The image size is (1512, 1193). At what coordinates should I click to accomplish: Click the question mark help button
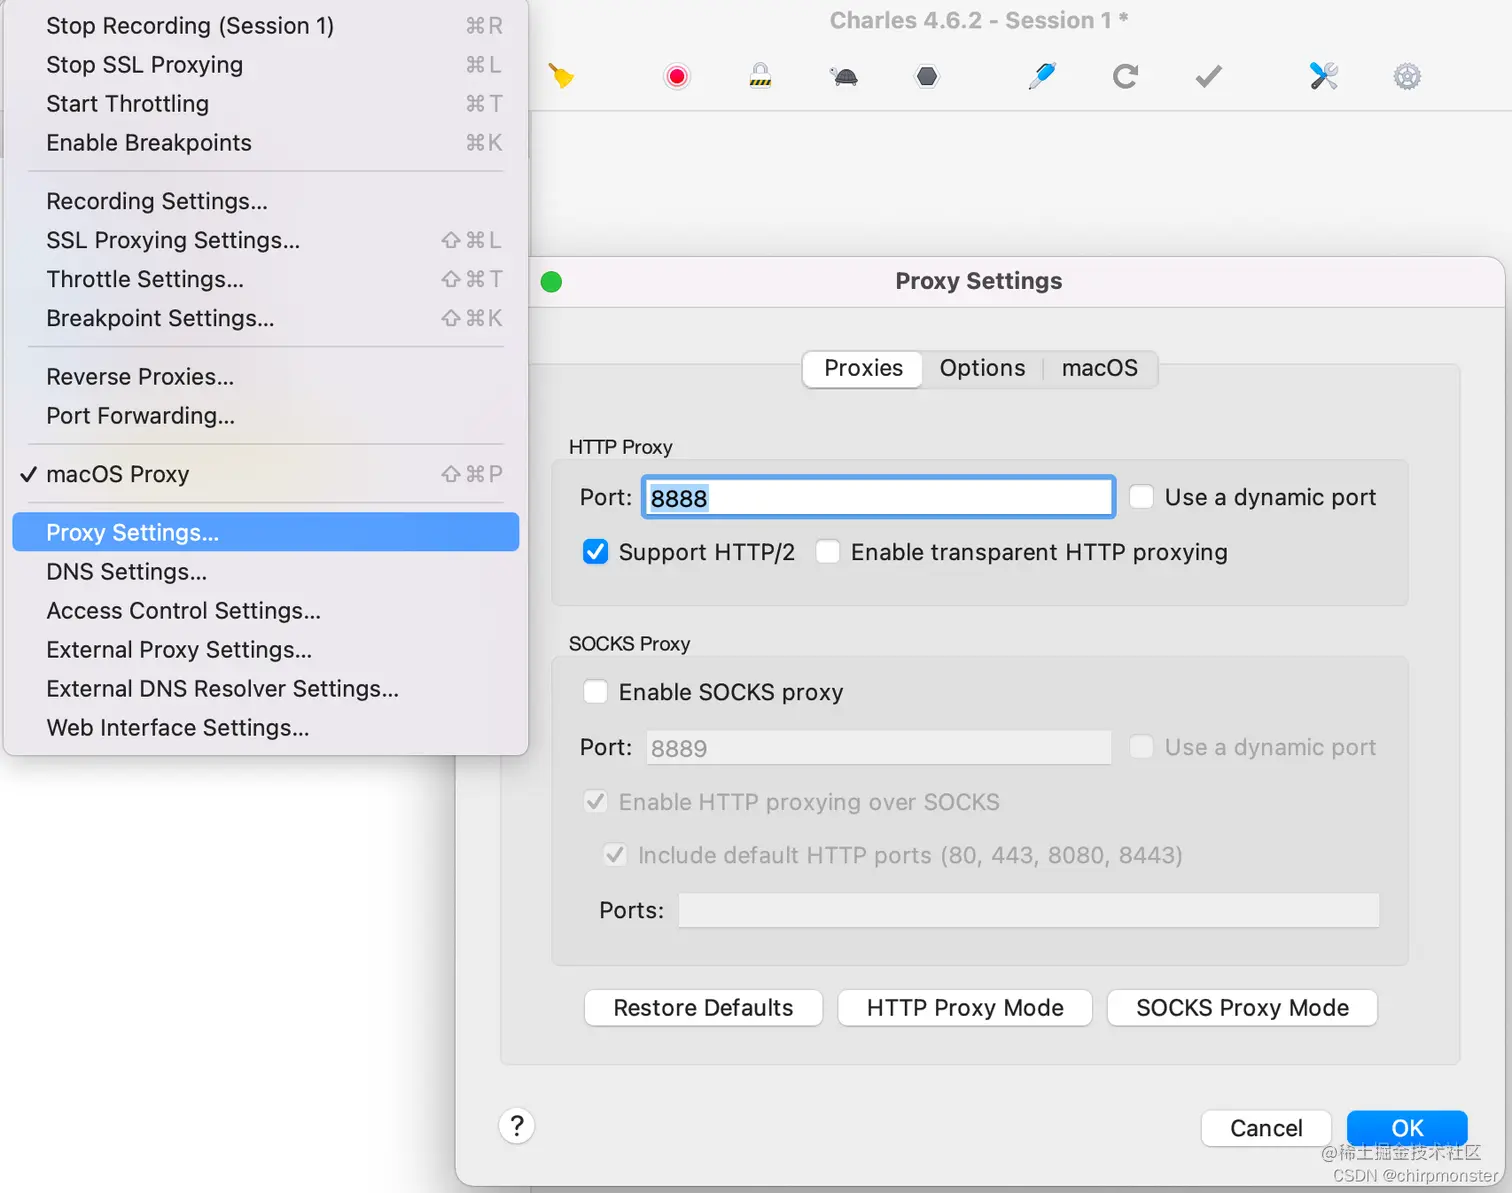pyautogui.click(x=517, y=1126)
